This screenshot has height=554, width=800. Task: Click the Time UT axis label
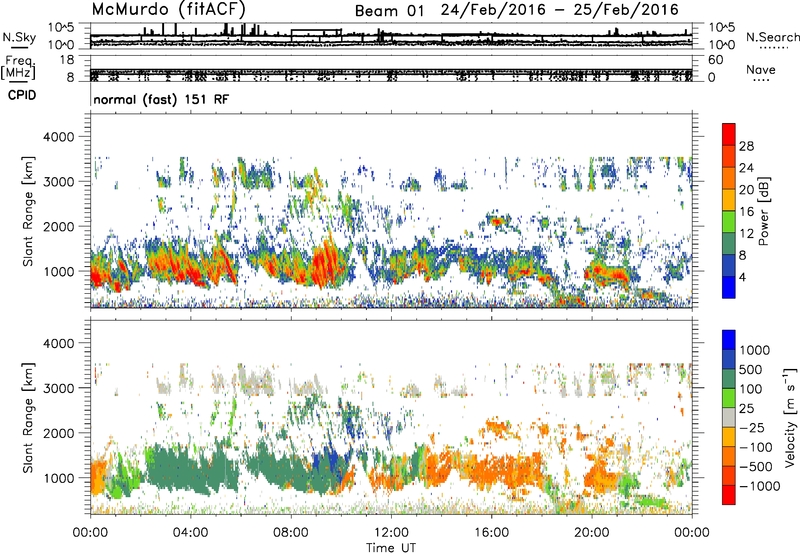click(391, 548)
